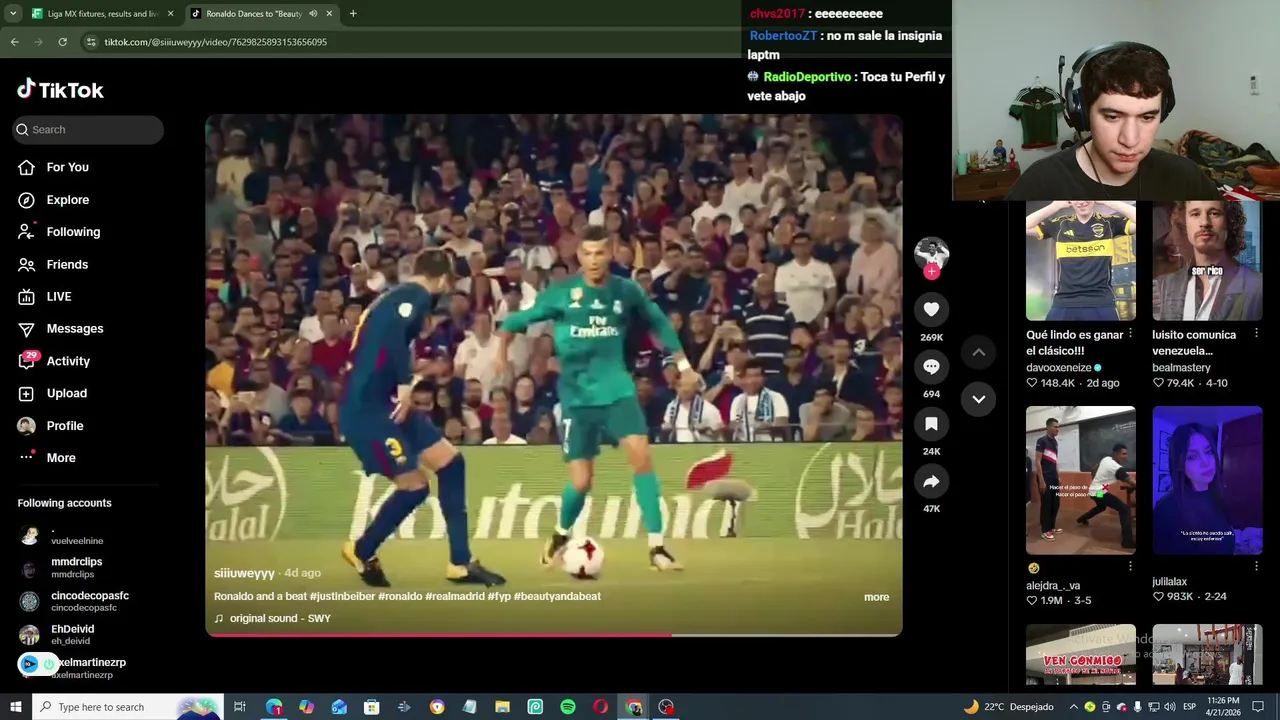Image resolution: width=1280 pixels, height=720 pixels.
Task: Open original sound - SWY link
Action: pyautogui.click(x=280, y=619)
